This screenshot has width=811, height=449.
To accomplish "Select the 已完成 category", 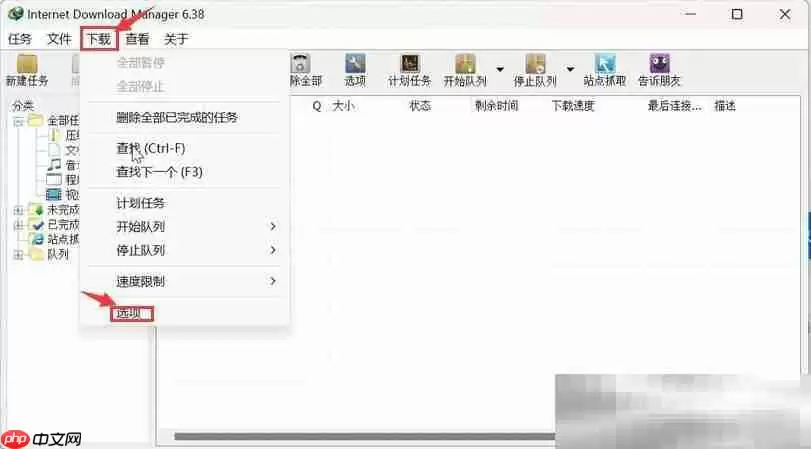I will [x=63, y=224].
